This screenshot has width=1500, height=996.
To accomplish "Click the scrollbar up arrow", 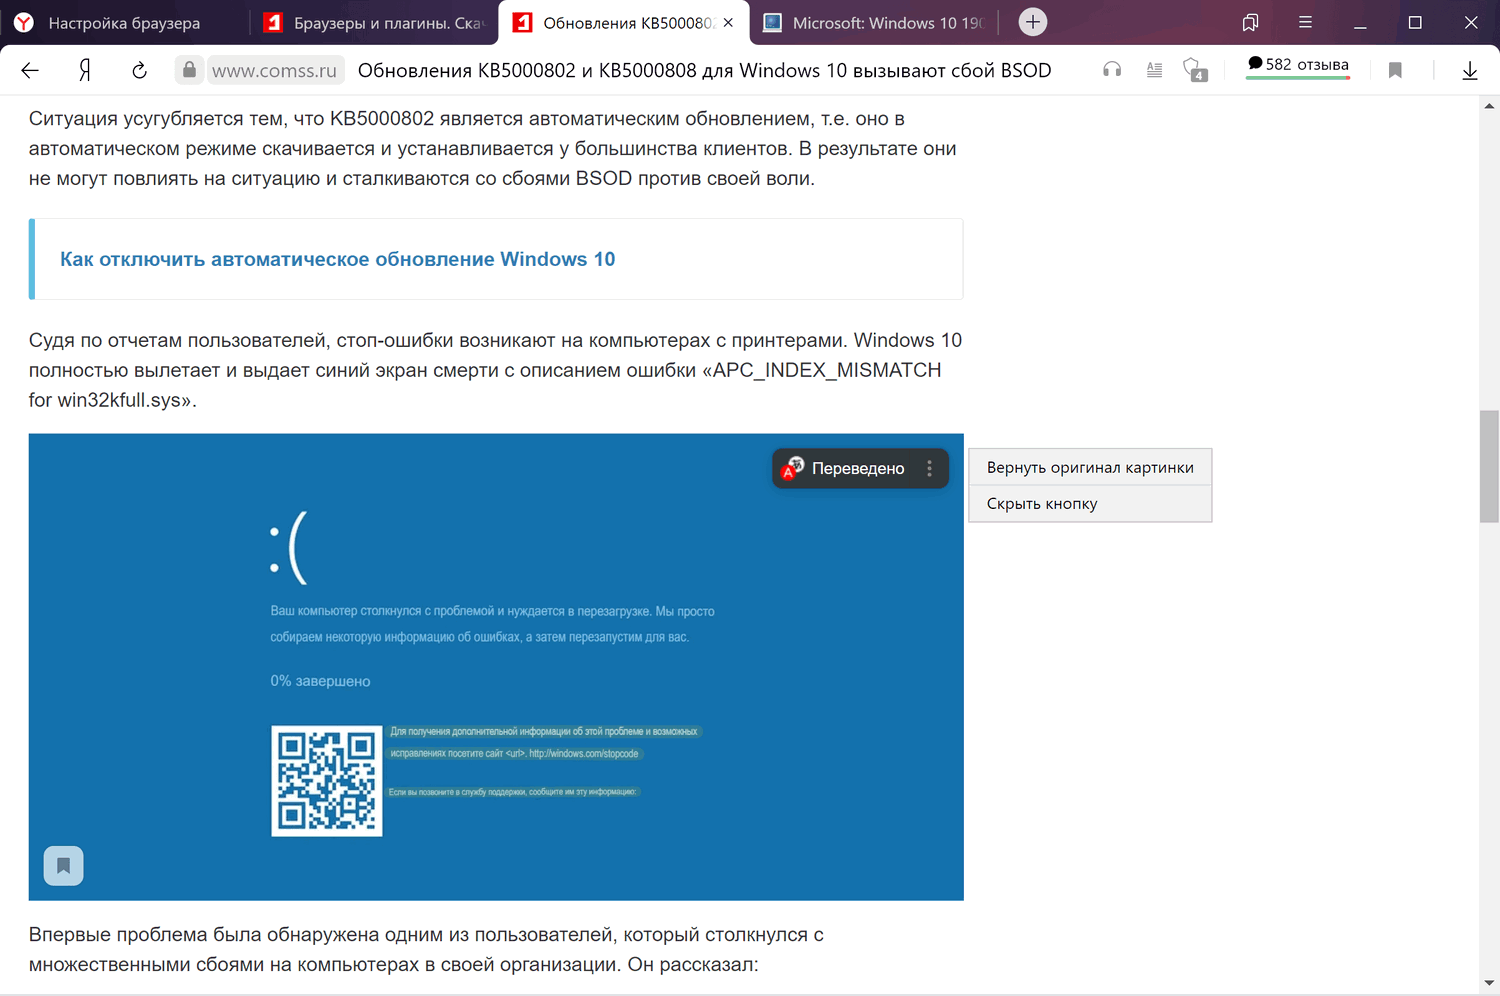I will click(1489, 105).
